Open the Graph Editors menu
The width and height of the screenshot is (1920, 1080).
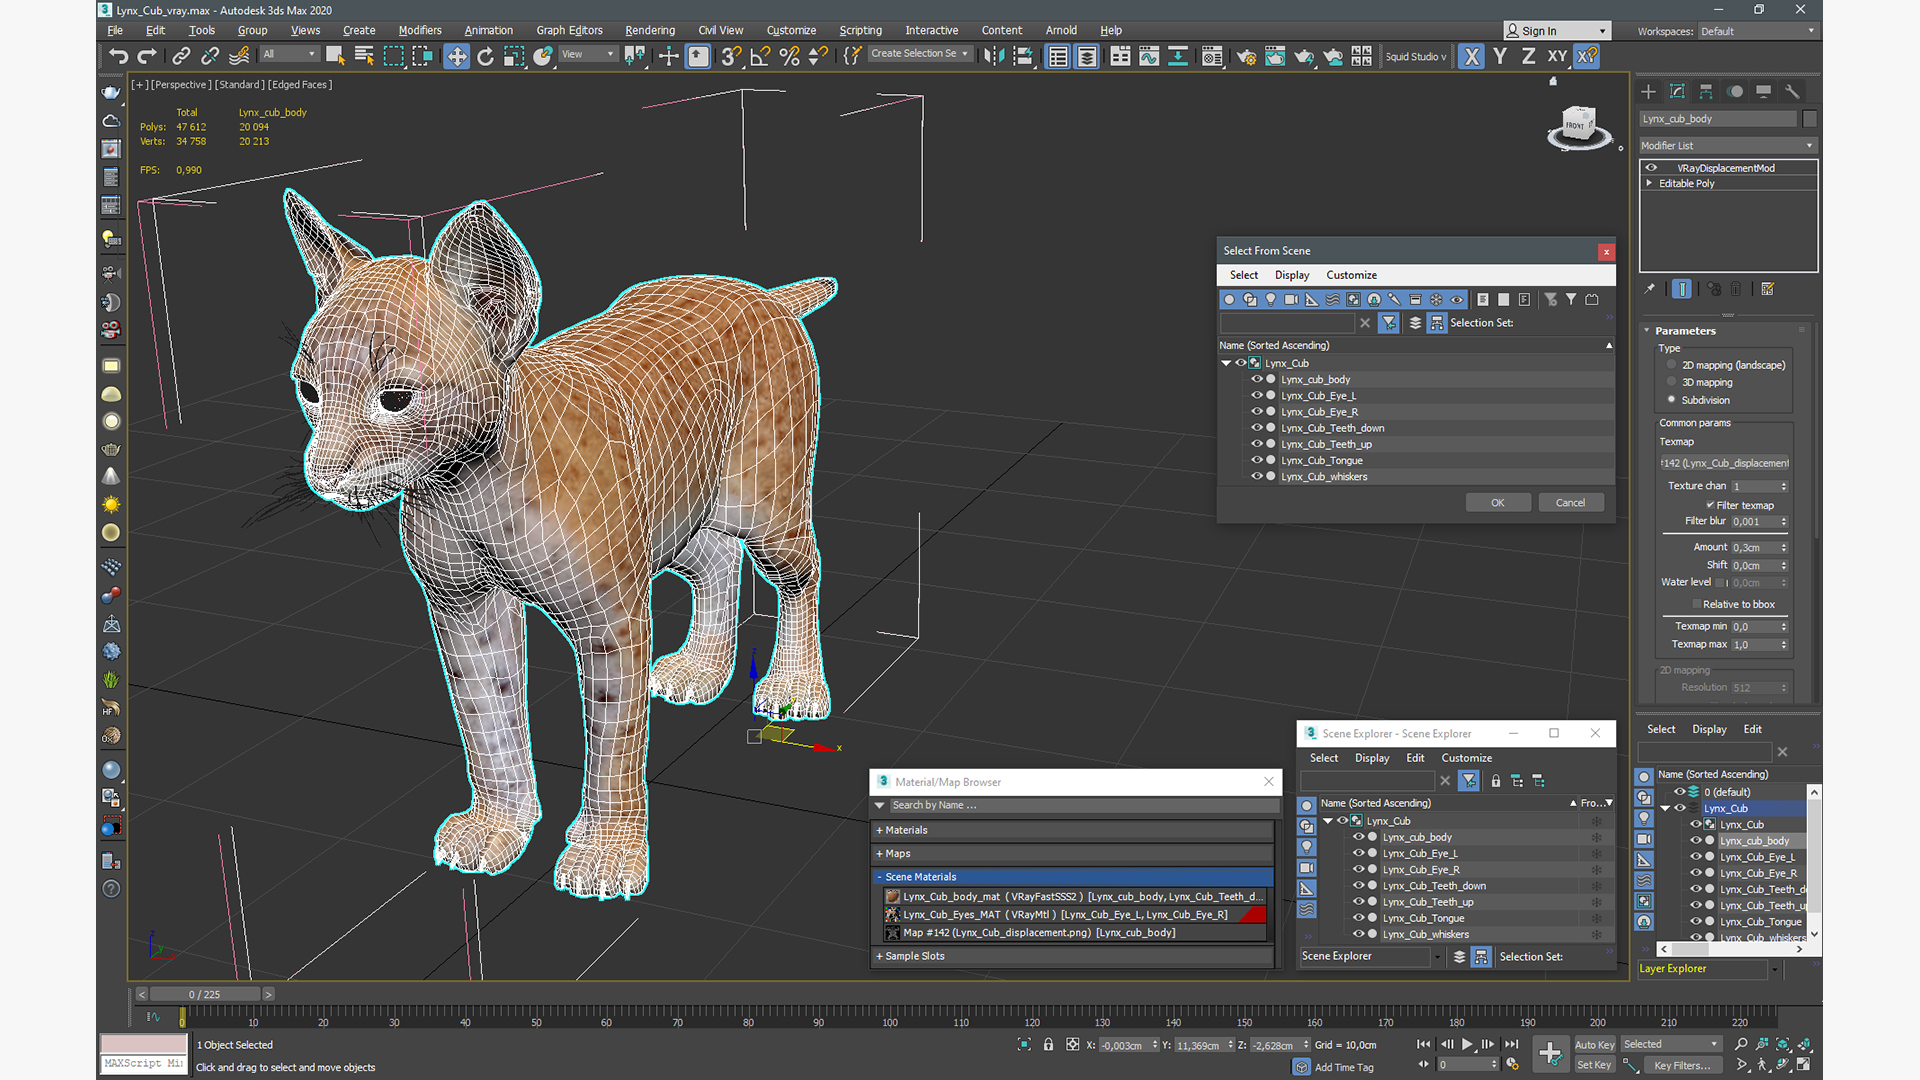pos(569,30)
